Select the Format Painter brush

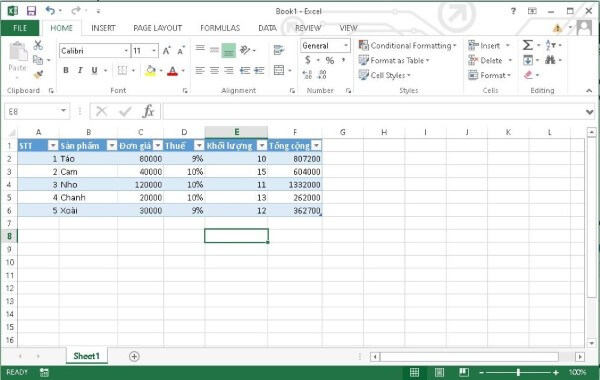pyautogui.click(x=38, y=74)
